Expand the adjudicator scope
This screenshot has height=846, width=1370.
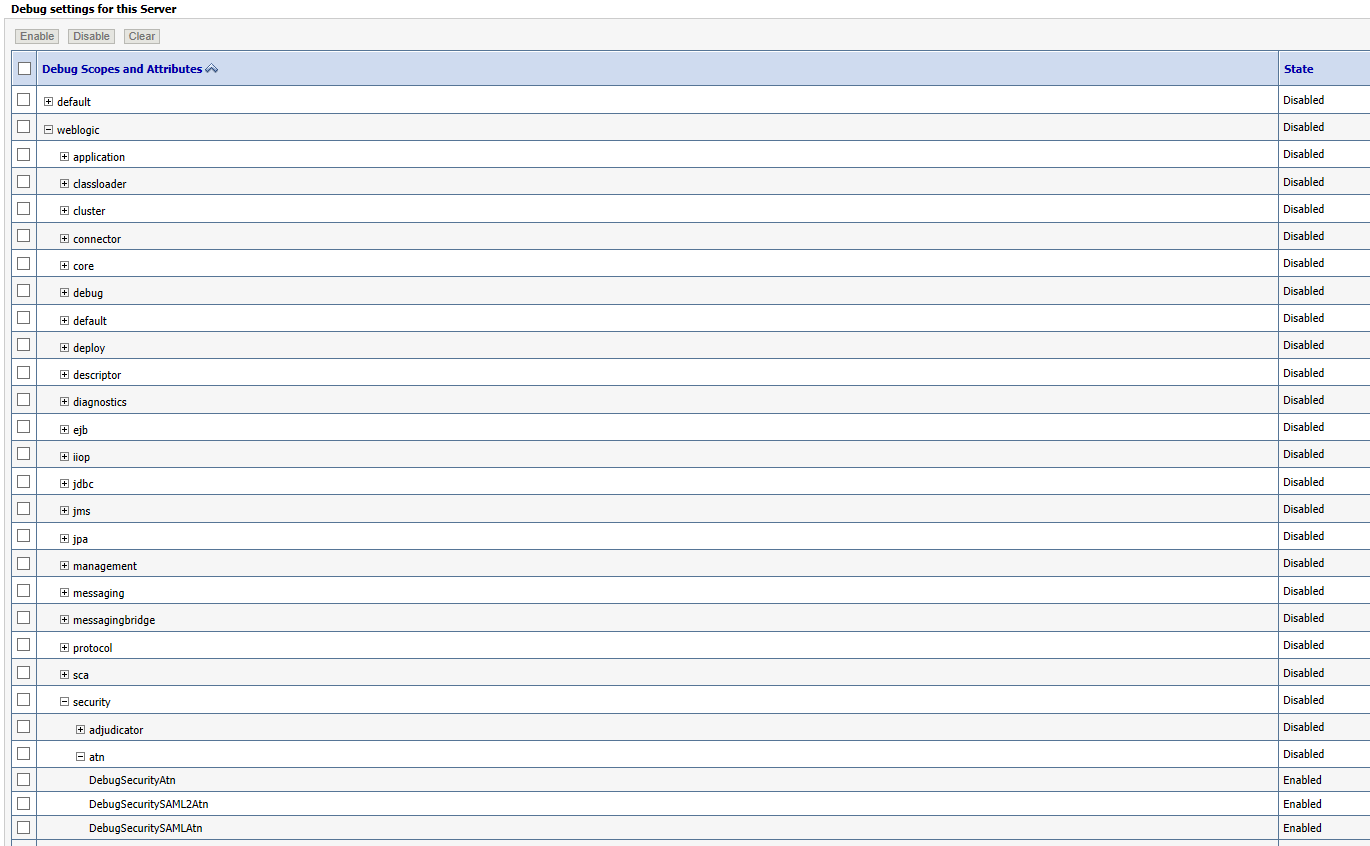80,730
